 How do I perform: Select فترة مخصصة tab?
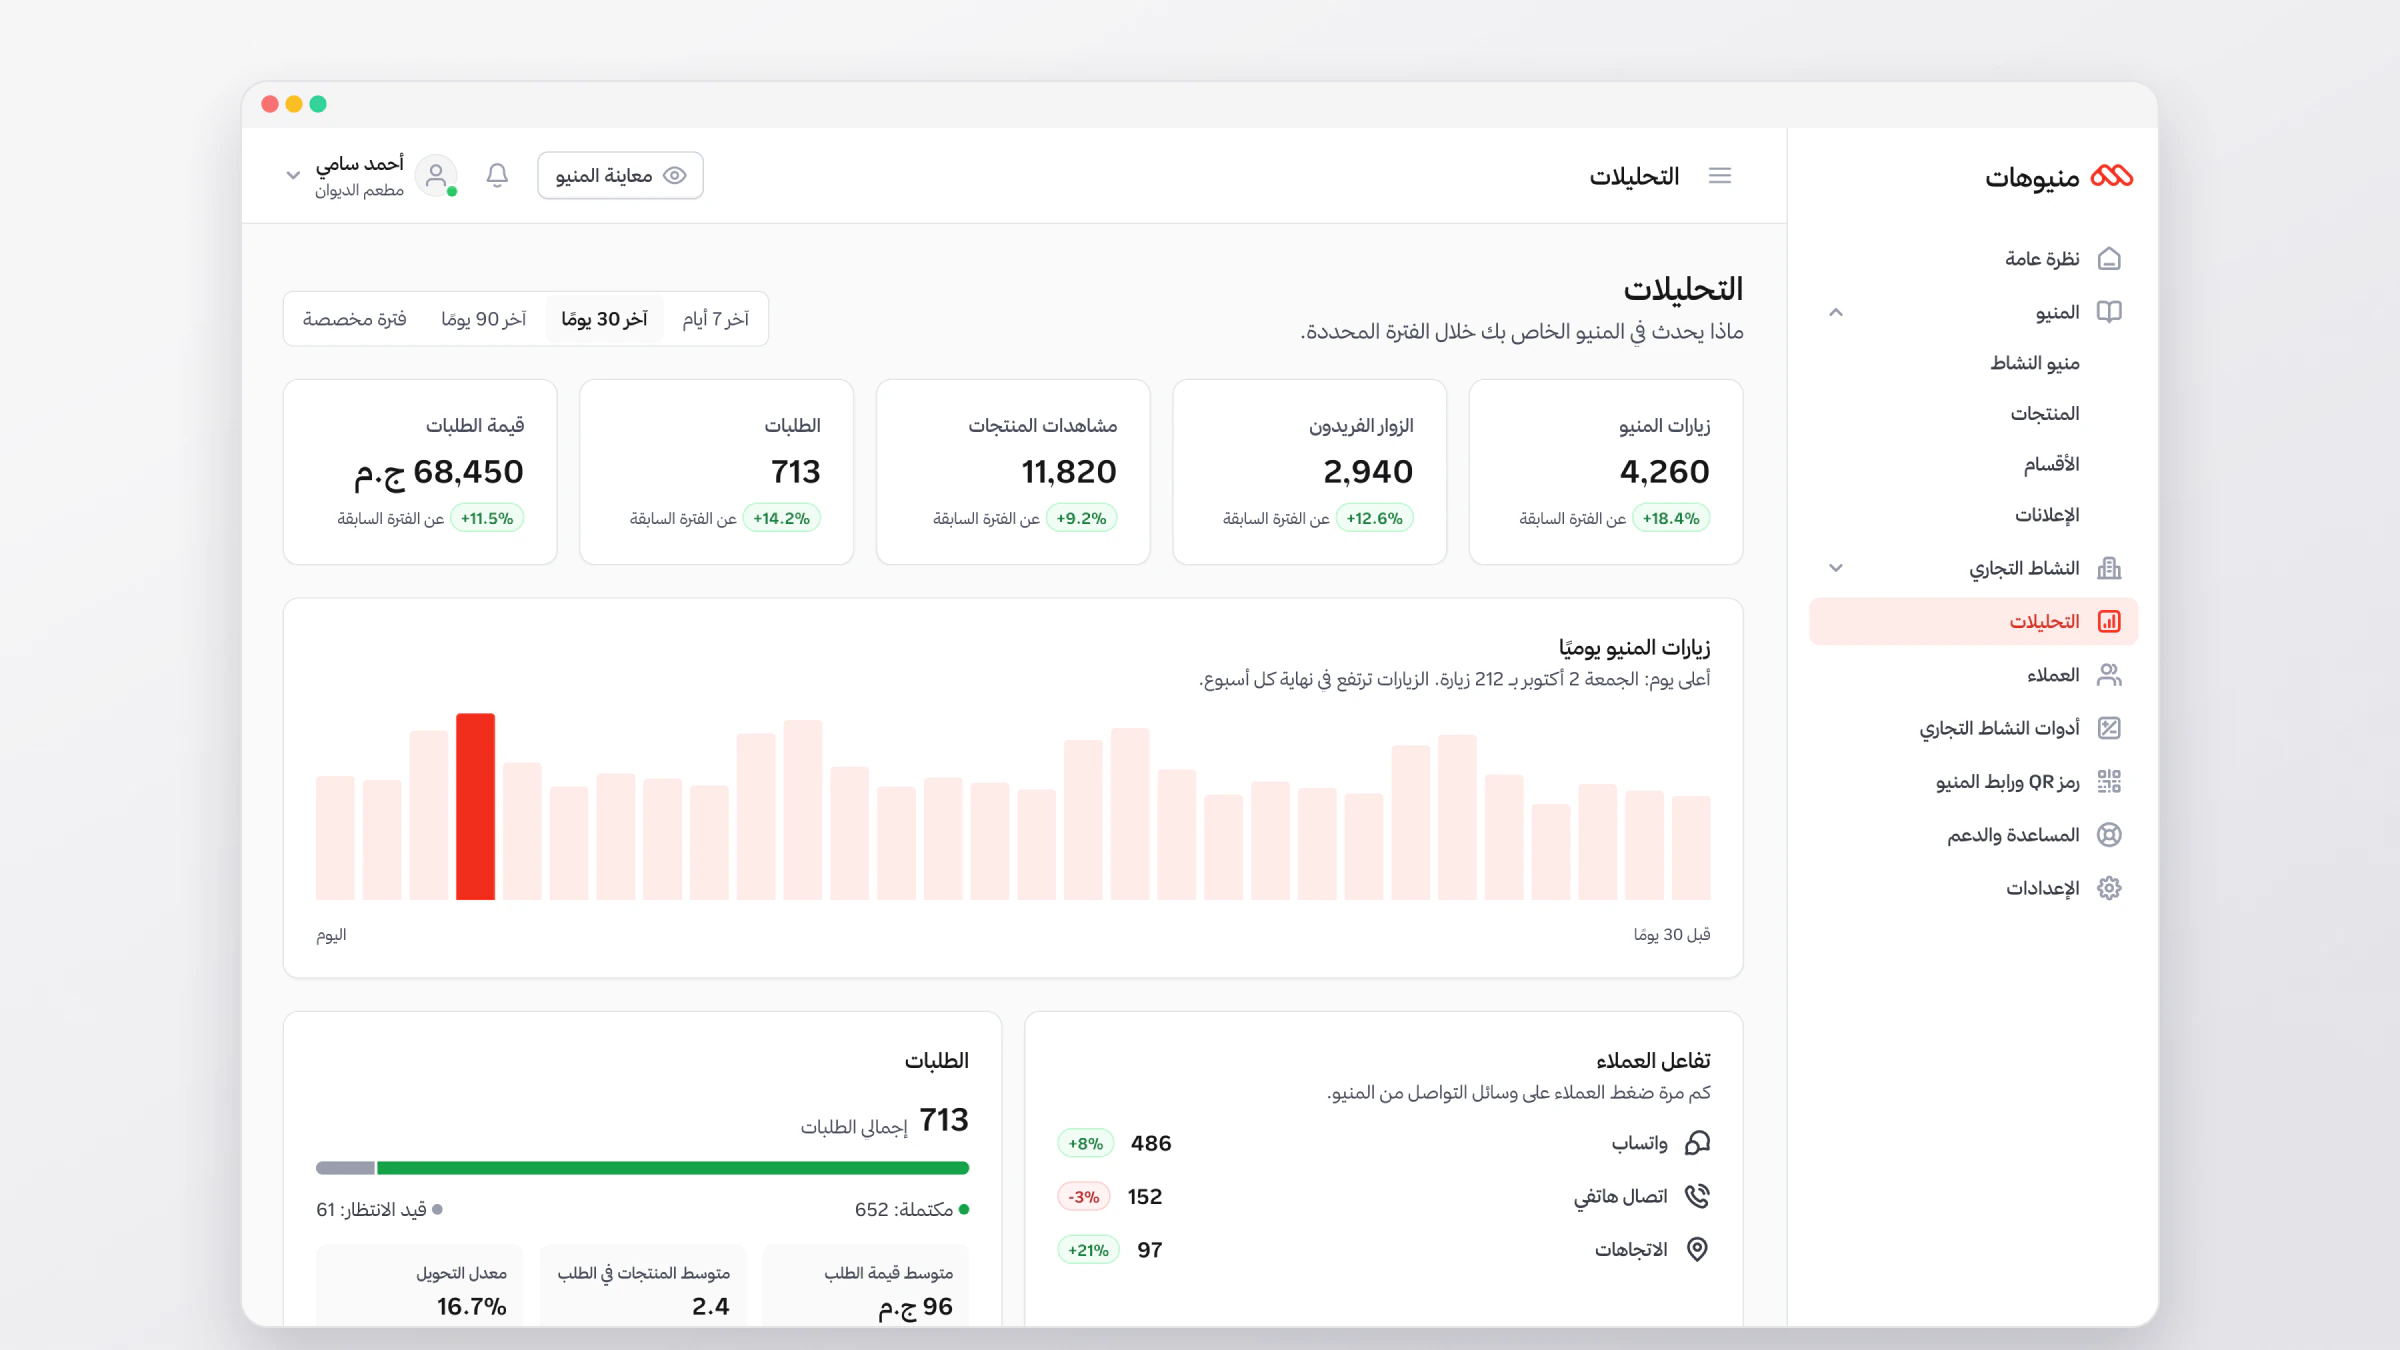[354, 319]
